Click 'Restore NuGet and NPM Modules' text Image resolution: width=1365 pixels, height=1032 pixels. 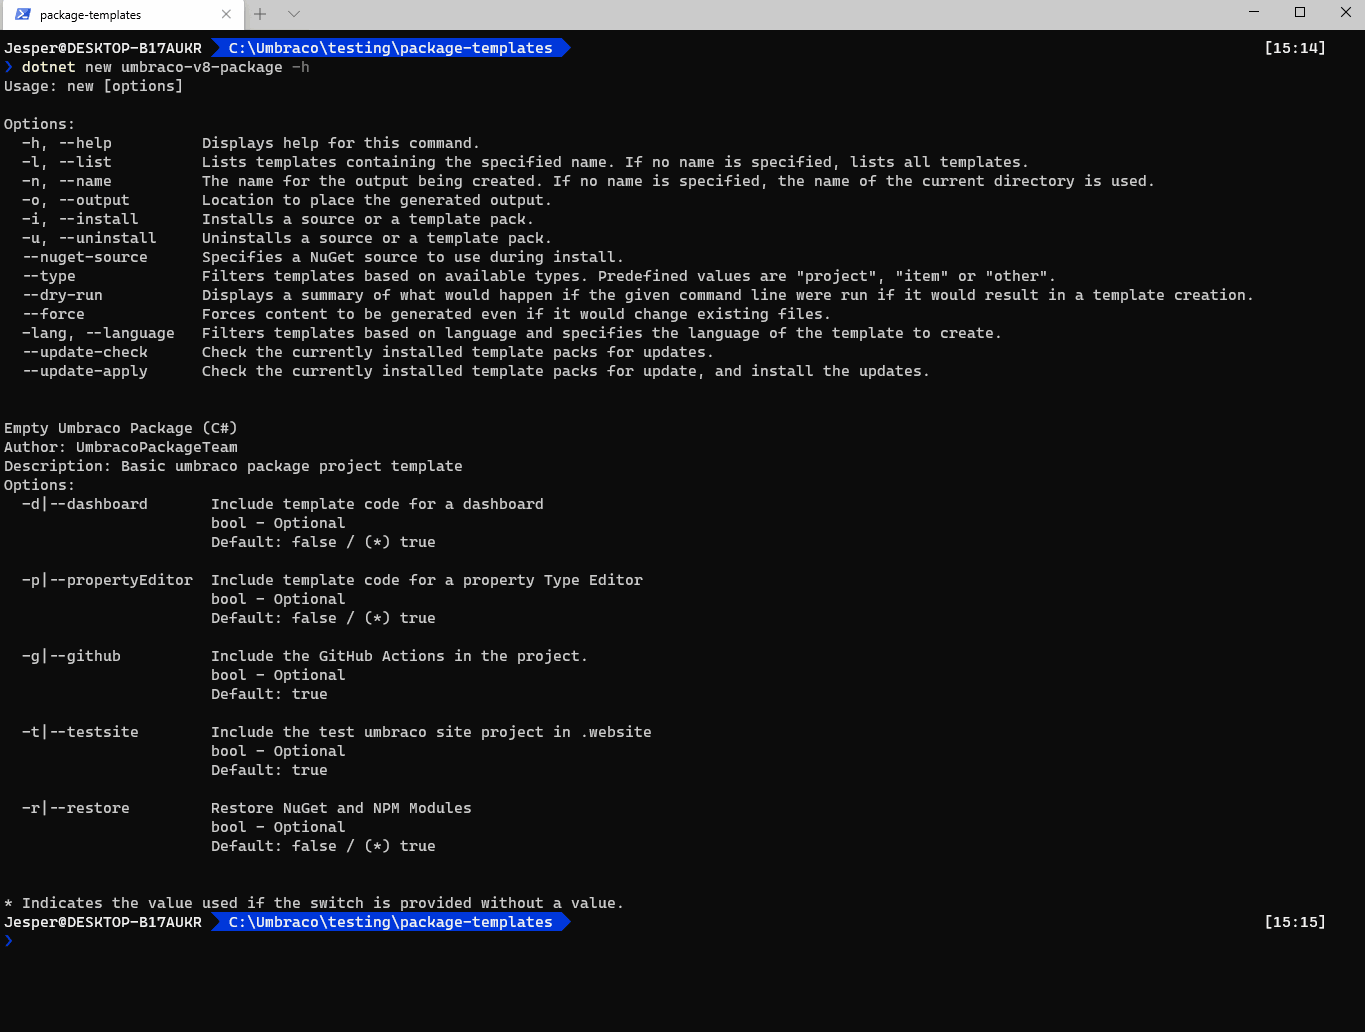[x=341, y=808]
